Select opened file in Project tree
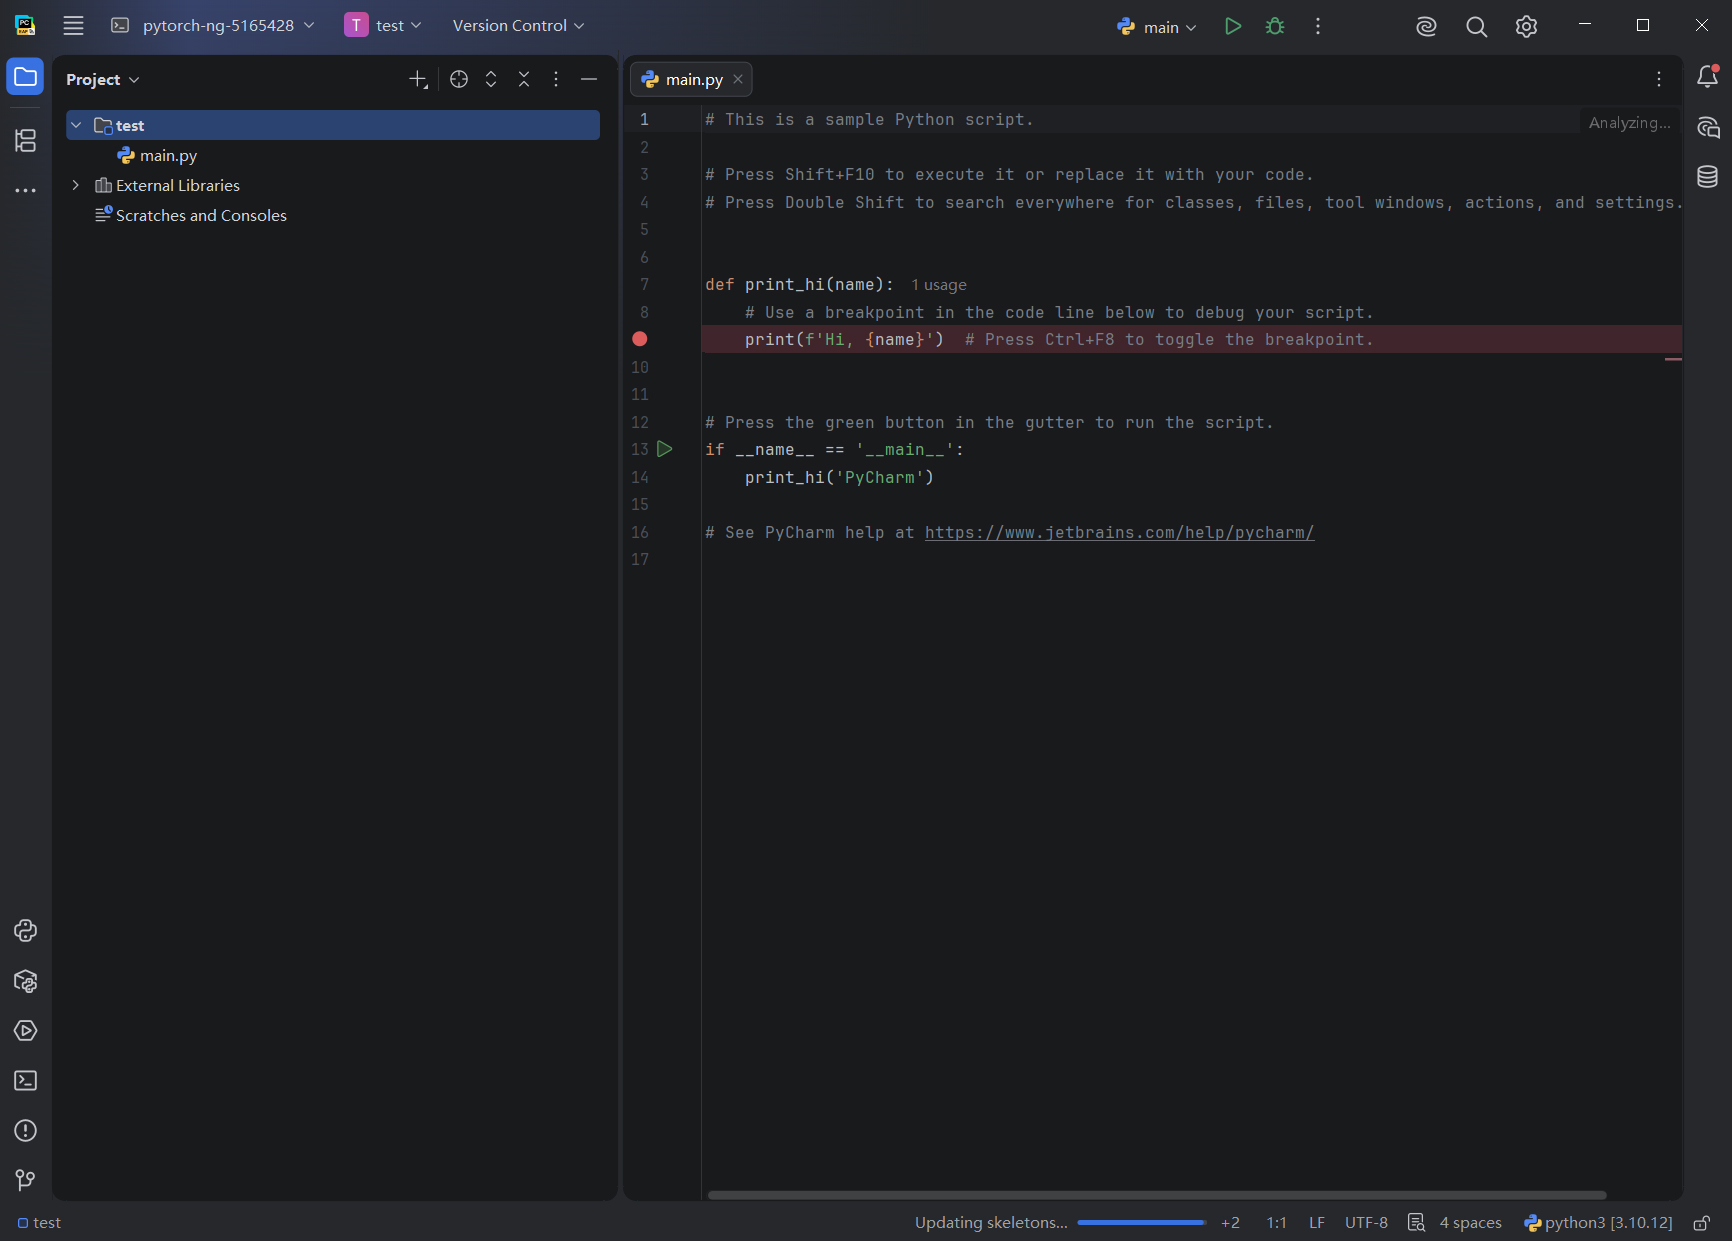 coord(459,79)
